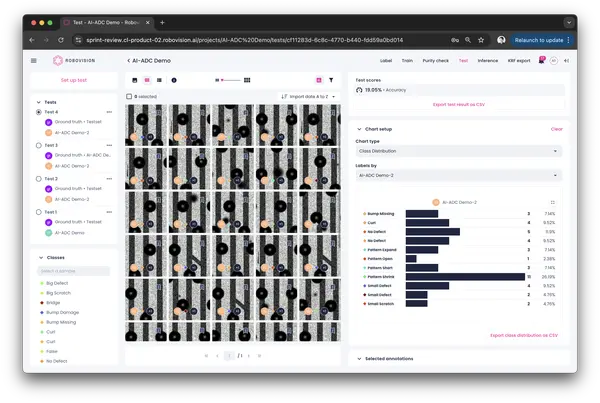600x403 pixels.
Task: Click the browser zoom magnifier icon
Action: [468, 40]
